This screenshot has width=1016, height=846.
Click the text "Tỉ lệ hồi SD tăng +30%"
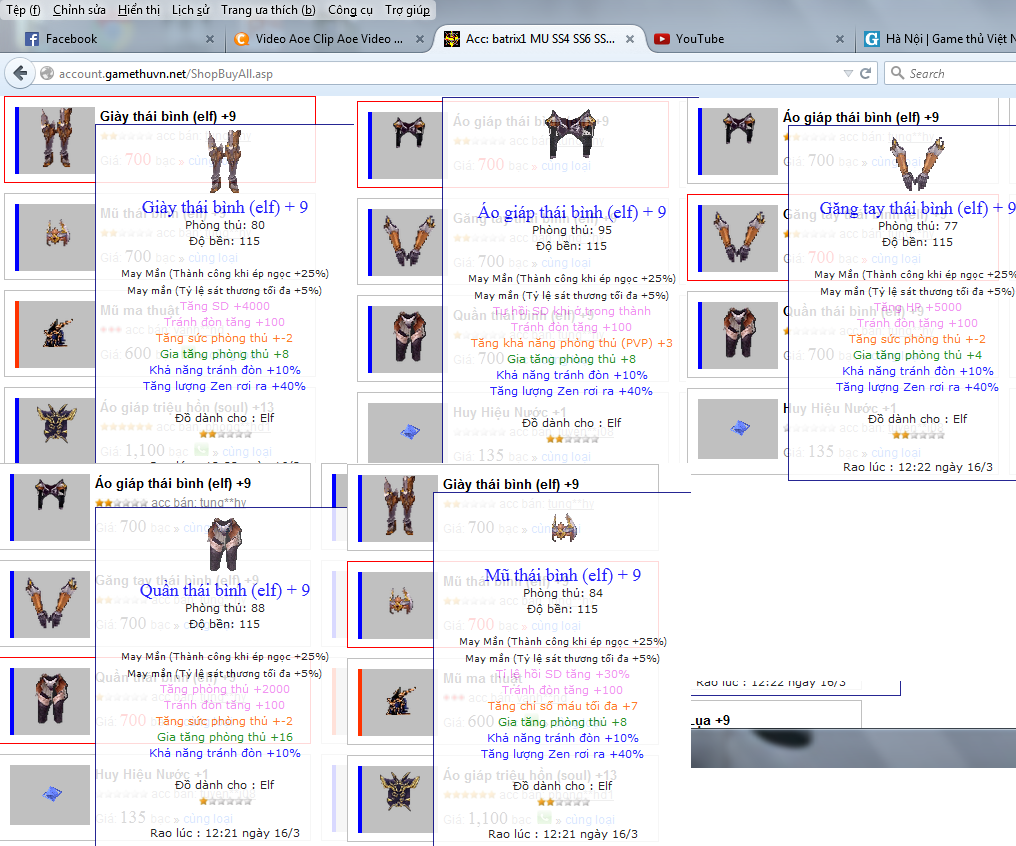coord(562,674)
